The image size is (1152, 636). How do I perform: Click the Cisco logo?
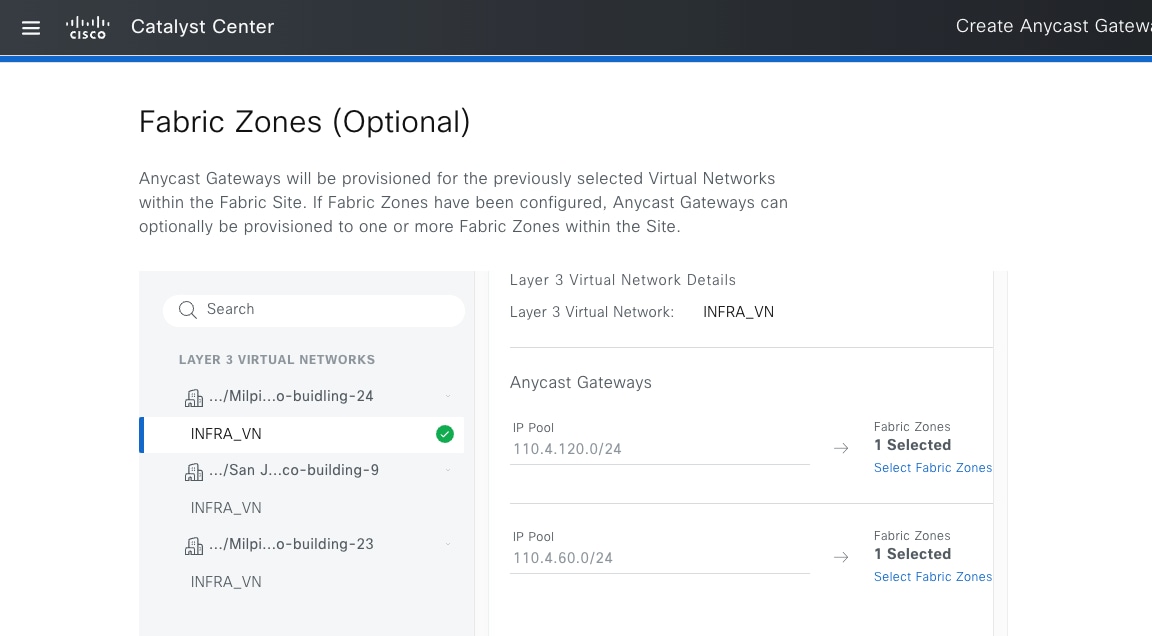coord(87,27)
